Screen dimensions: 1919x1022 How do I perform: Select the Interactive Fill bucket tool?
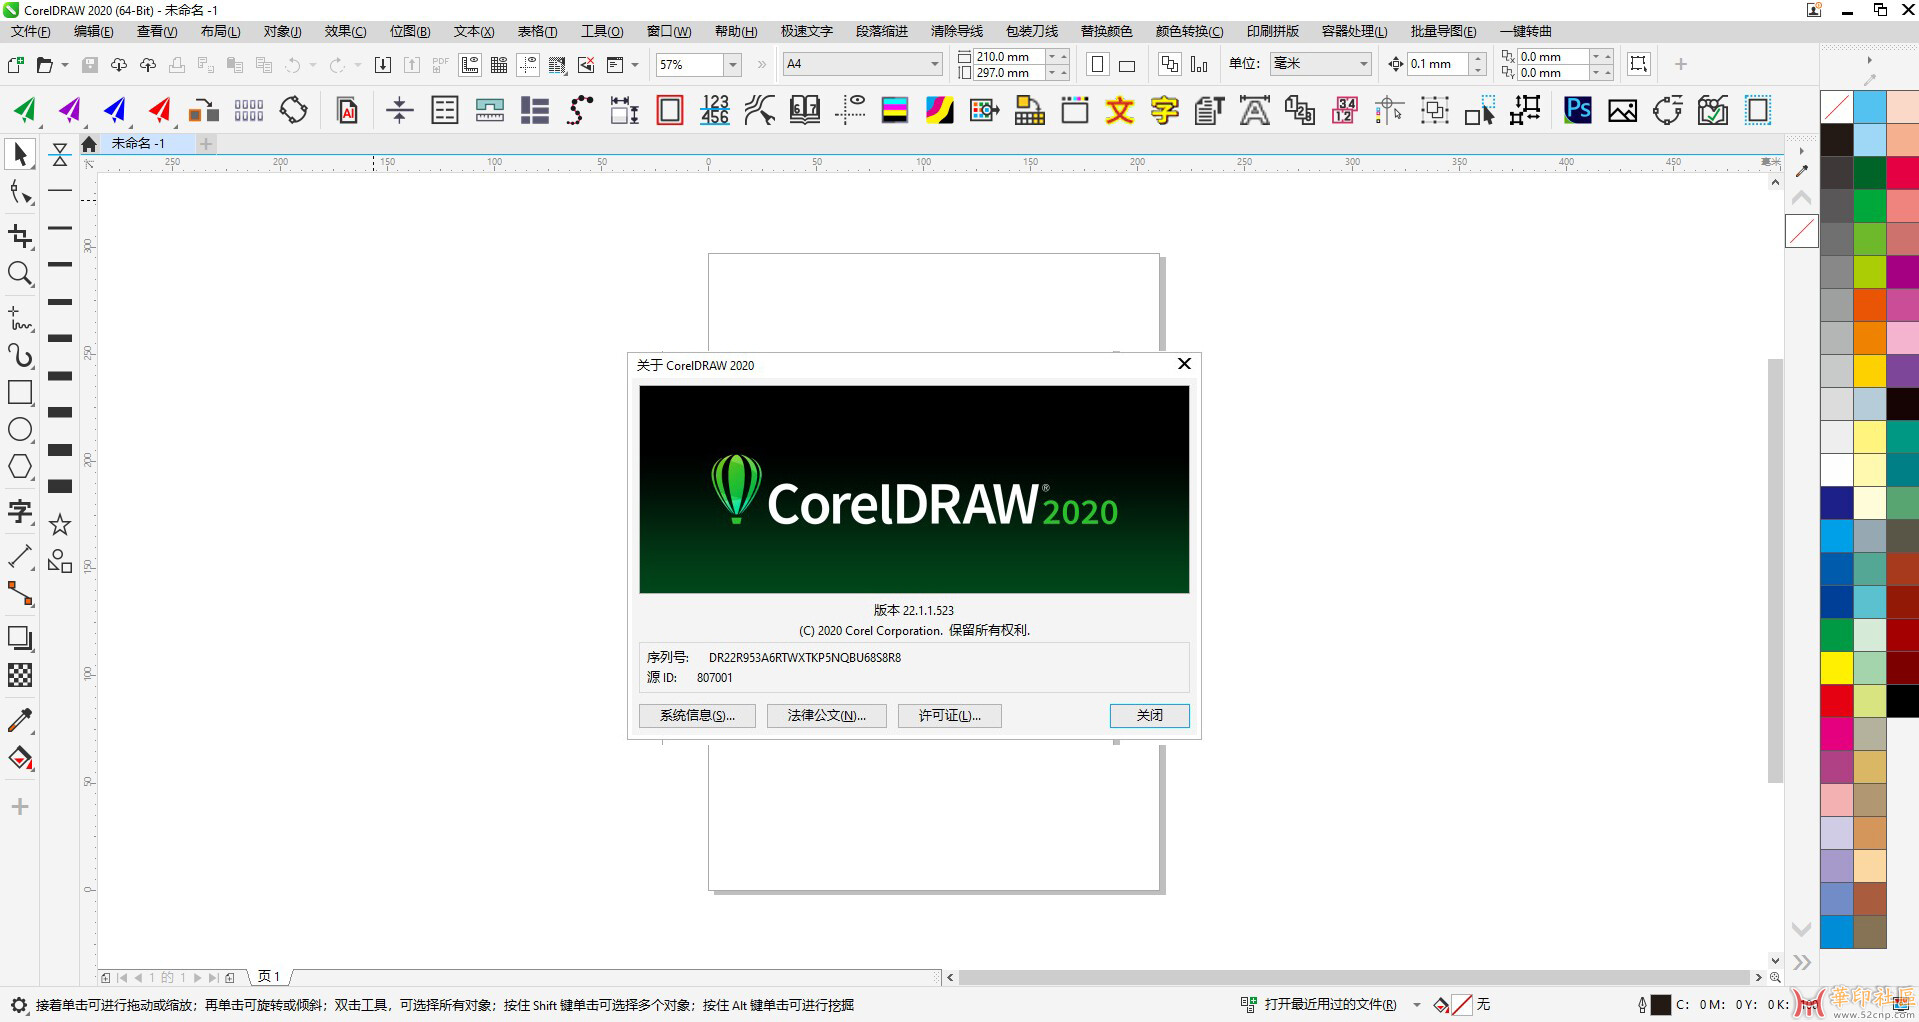coord(19,758)
